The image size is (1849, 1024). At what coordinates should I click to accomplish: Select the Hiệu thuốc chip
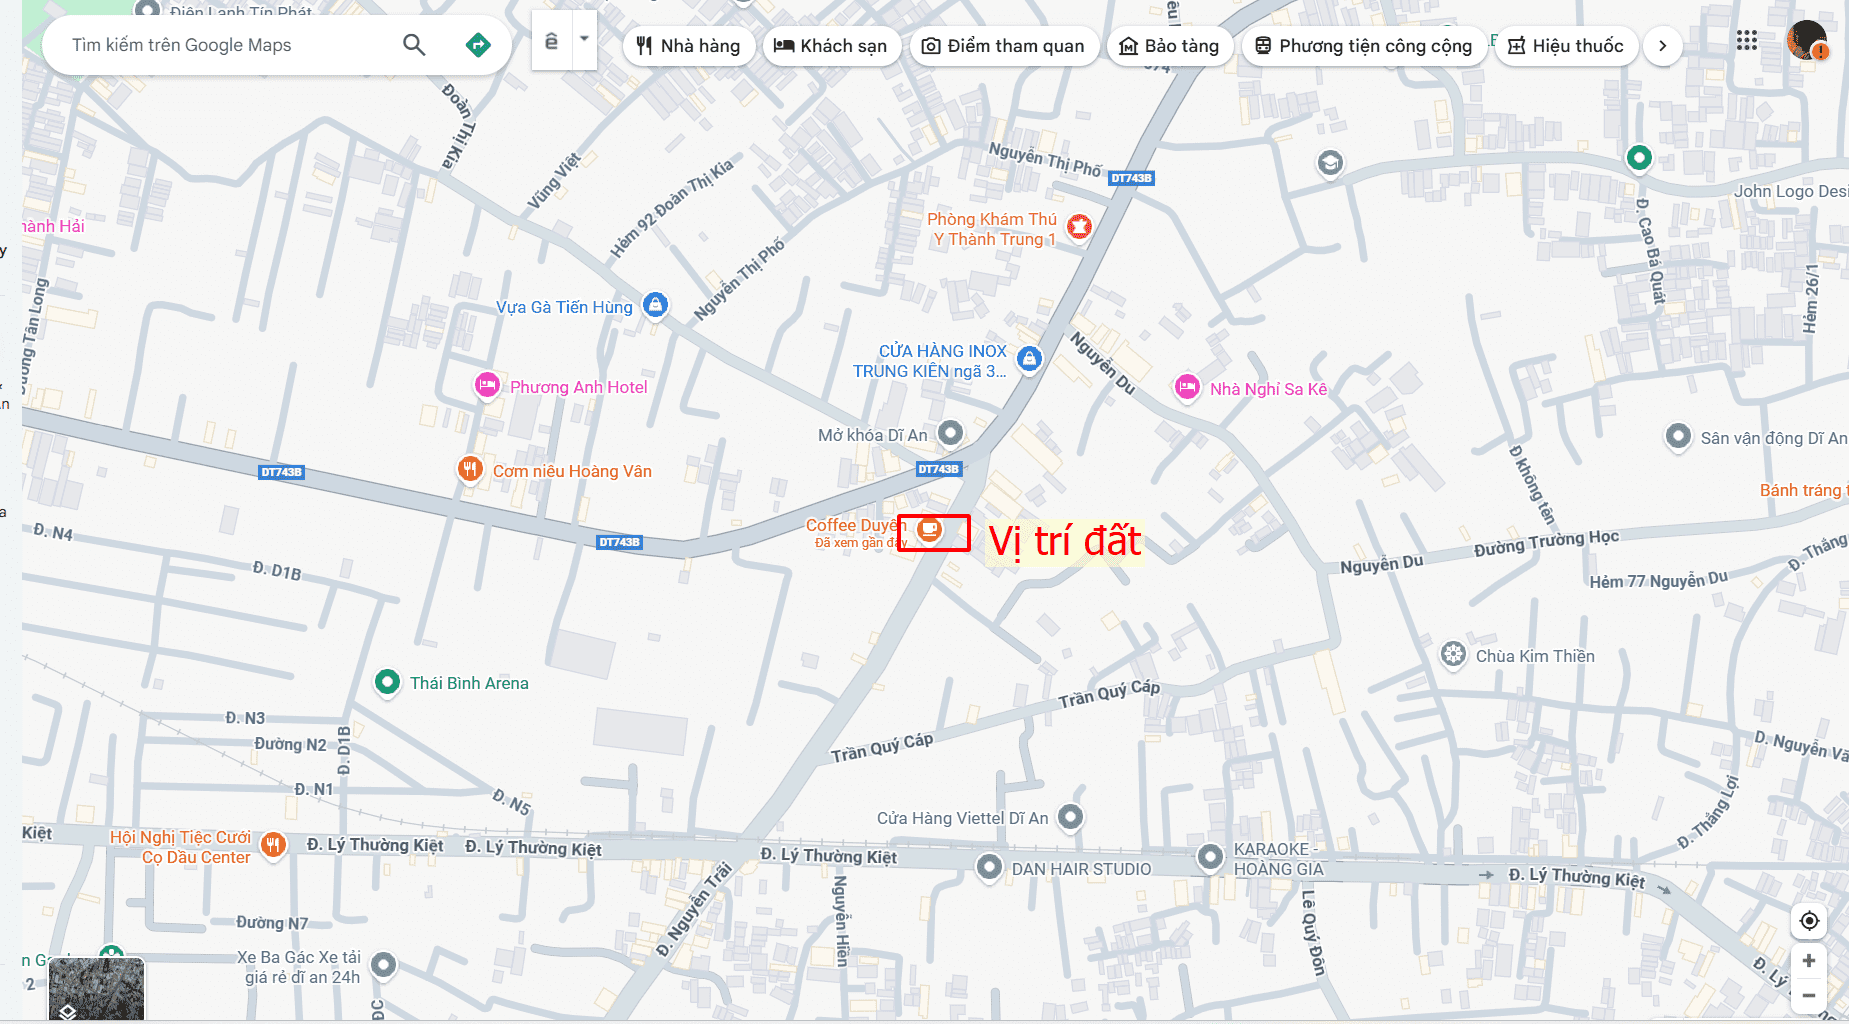(1566, 46)
